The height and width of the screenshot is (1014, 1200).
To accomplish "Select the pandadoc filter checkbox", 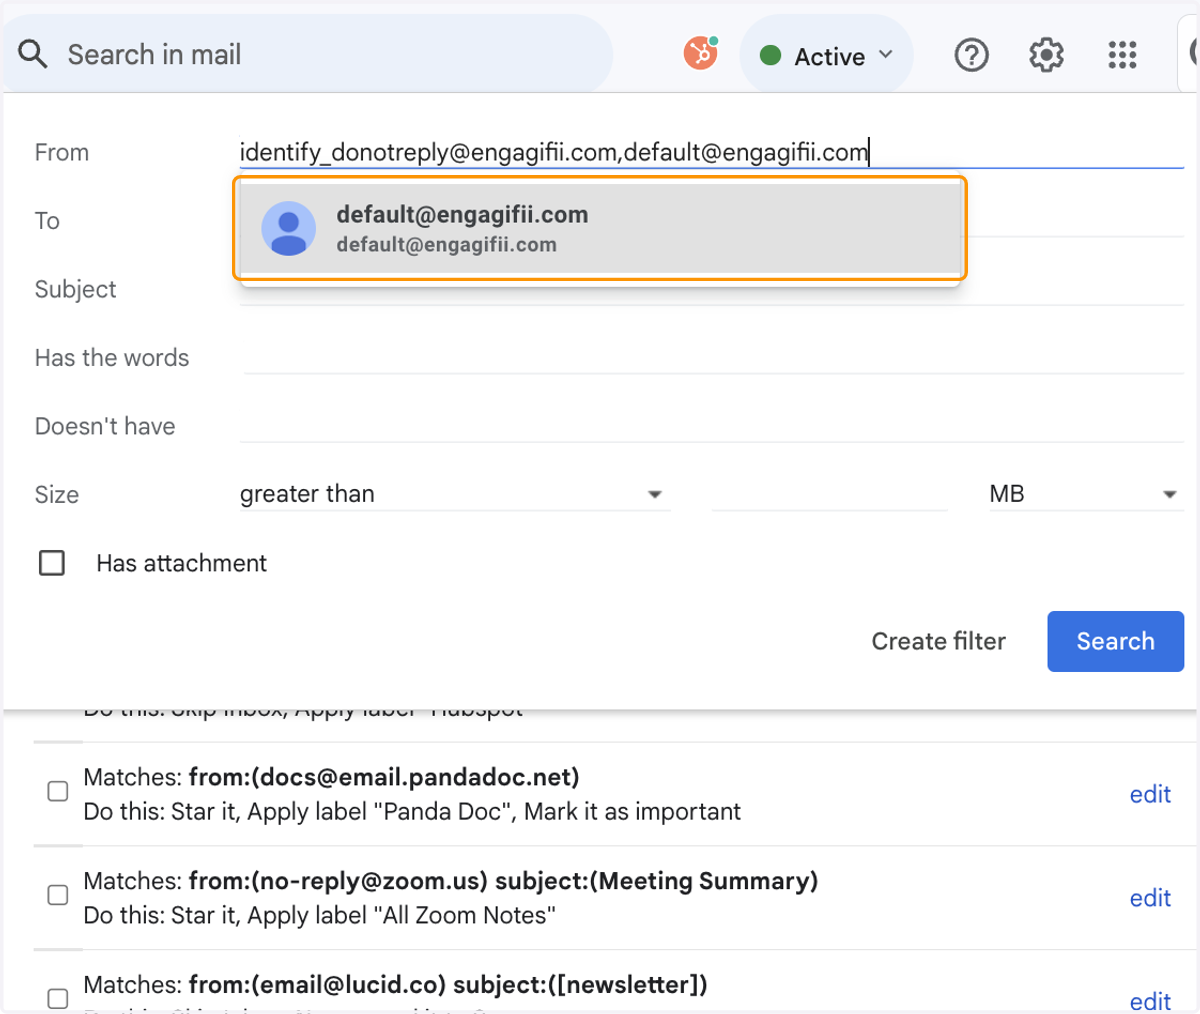I will pos(58,791).
